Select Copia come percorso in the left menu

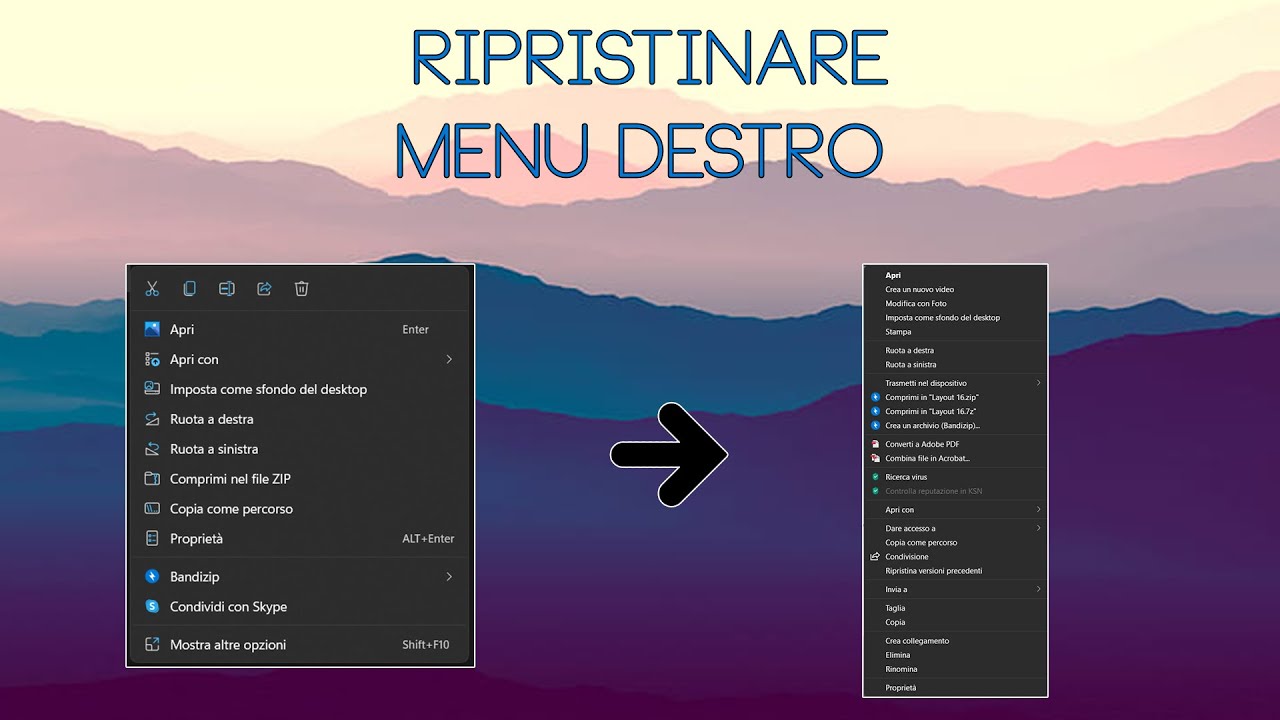[300, 509]
